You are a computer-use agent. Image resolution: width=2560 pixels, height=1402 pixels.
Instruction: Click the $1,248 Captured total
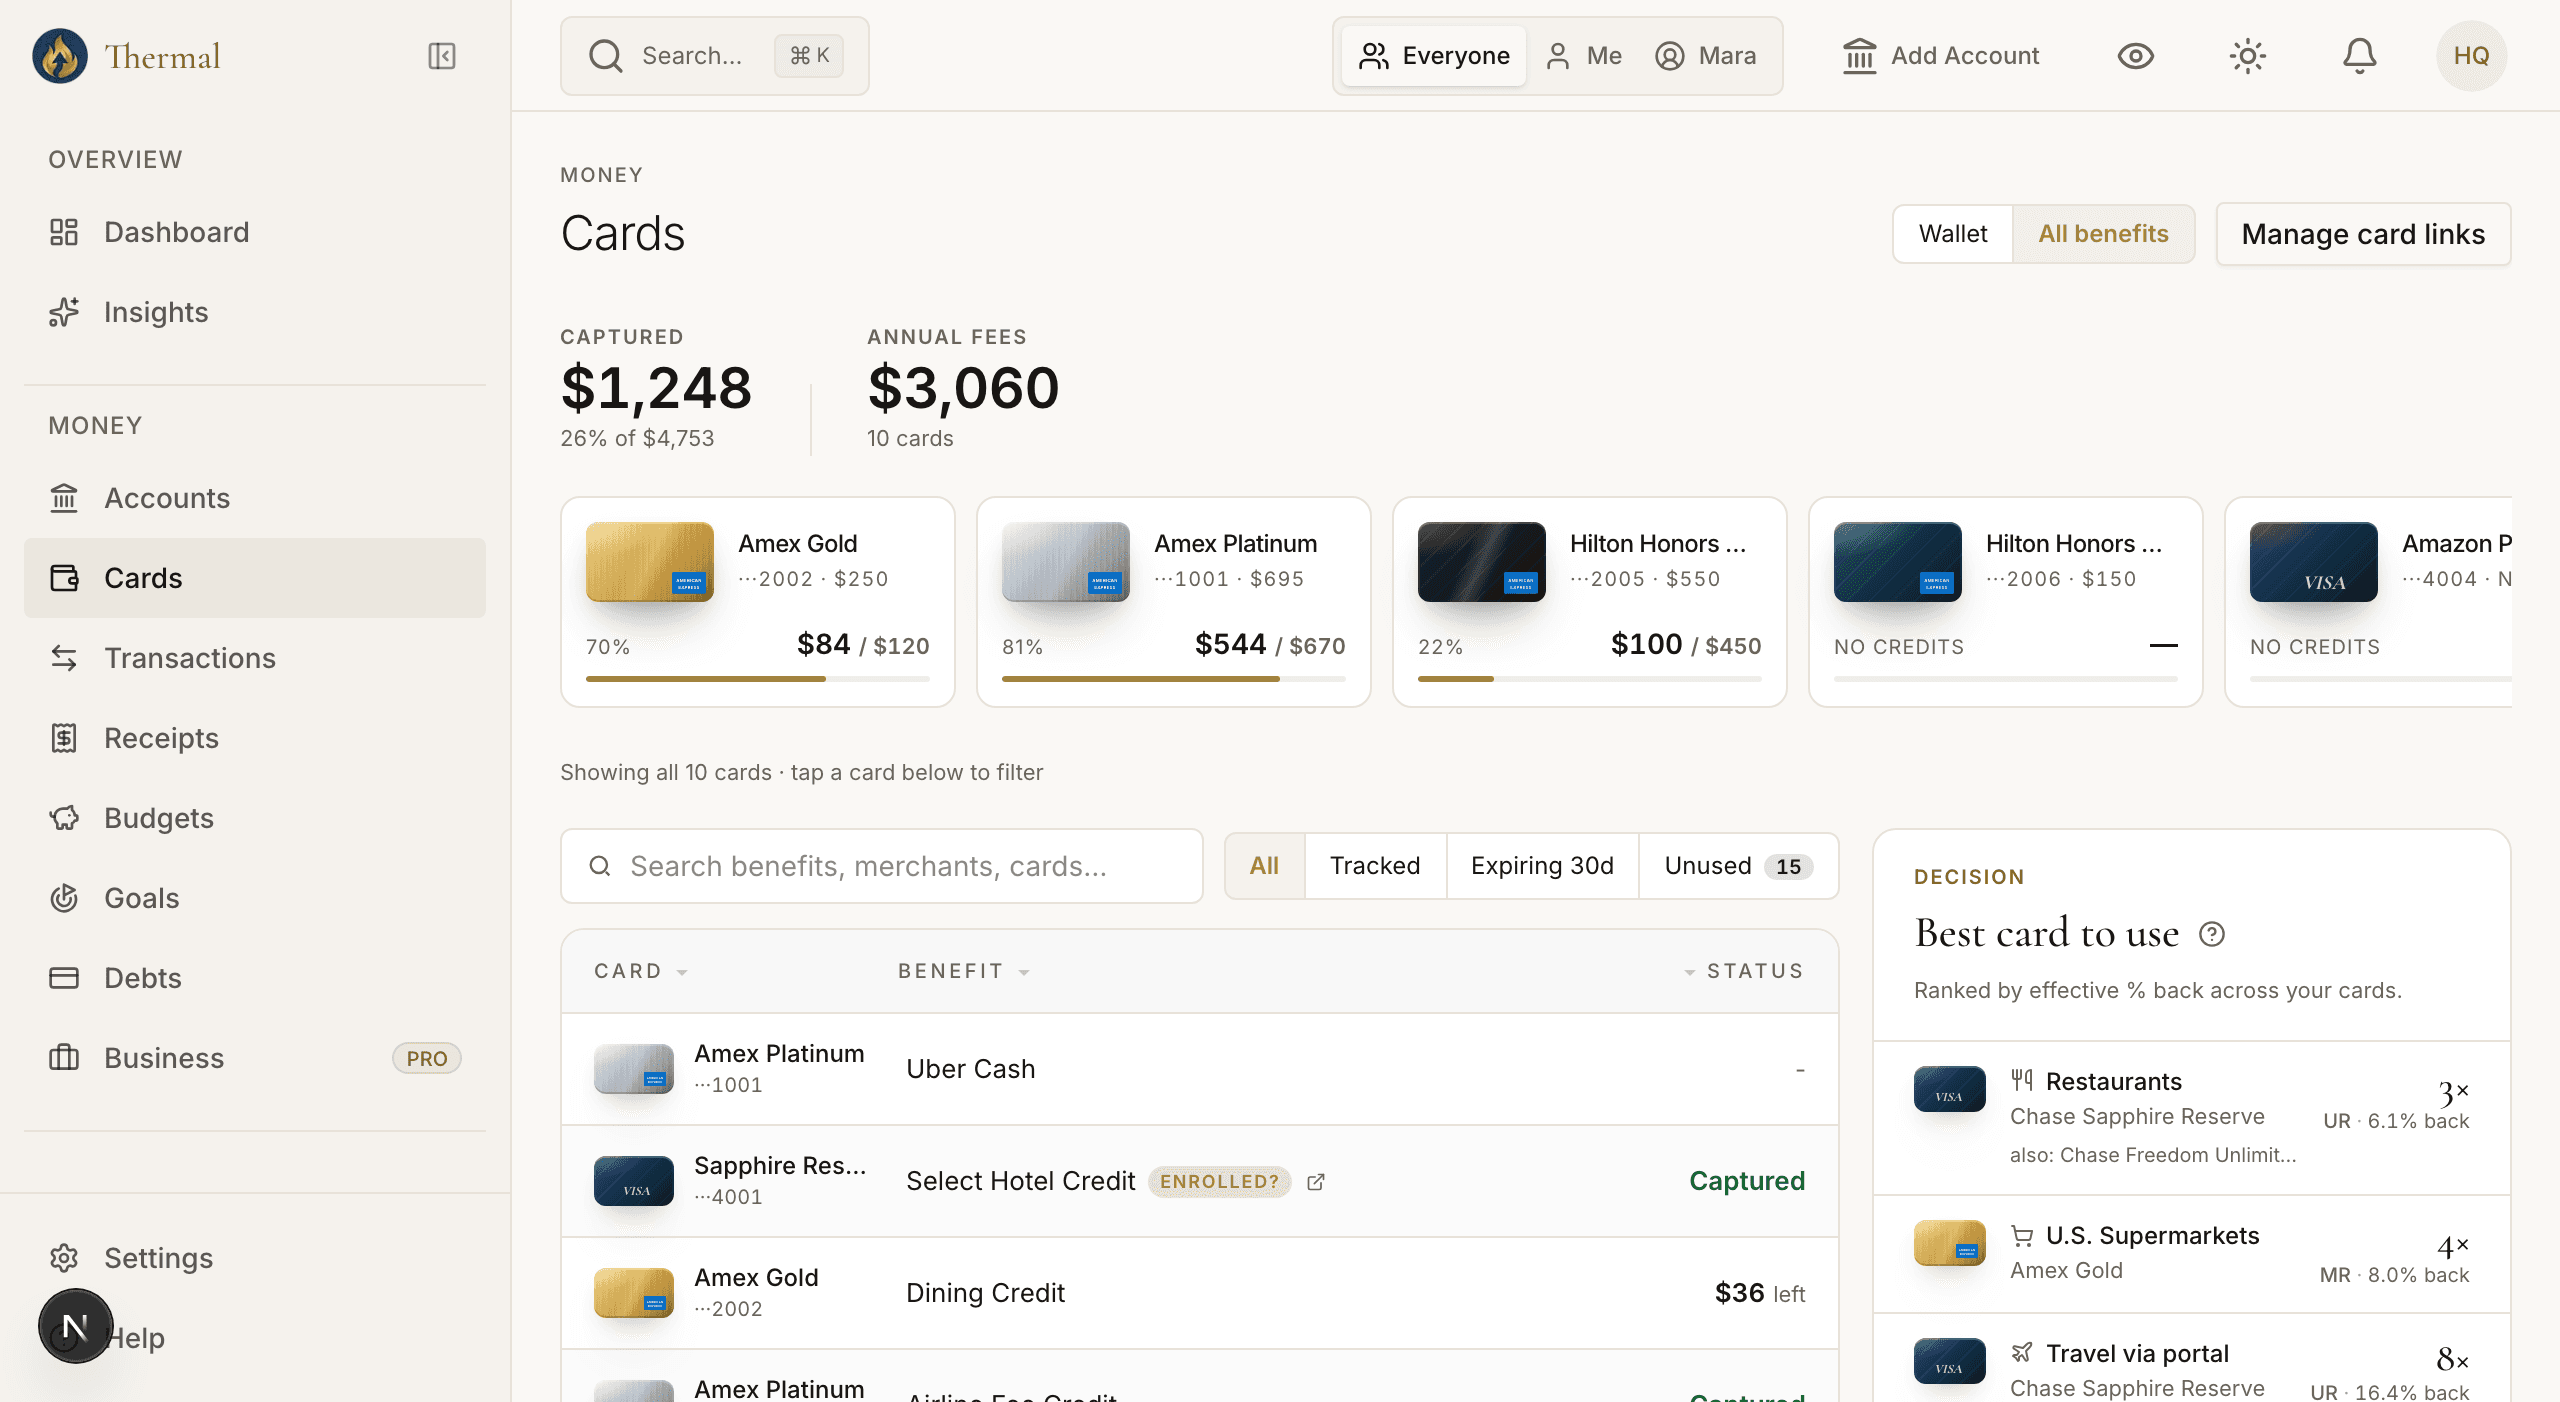656,388
